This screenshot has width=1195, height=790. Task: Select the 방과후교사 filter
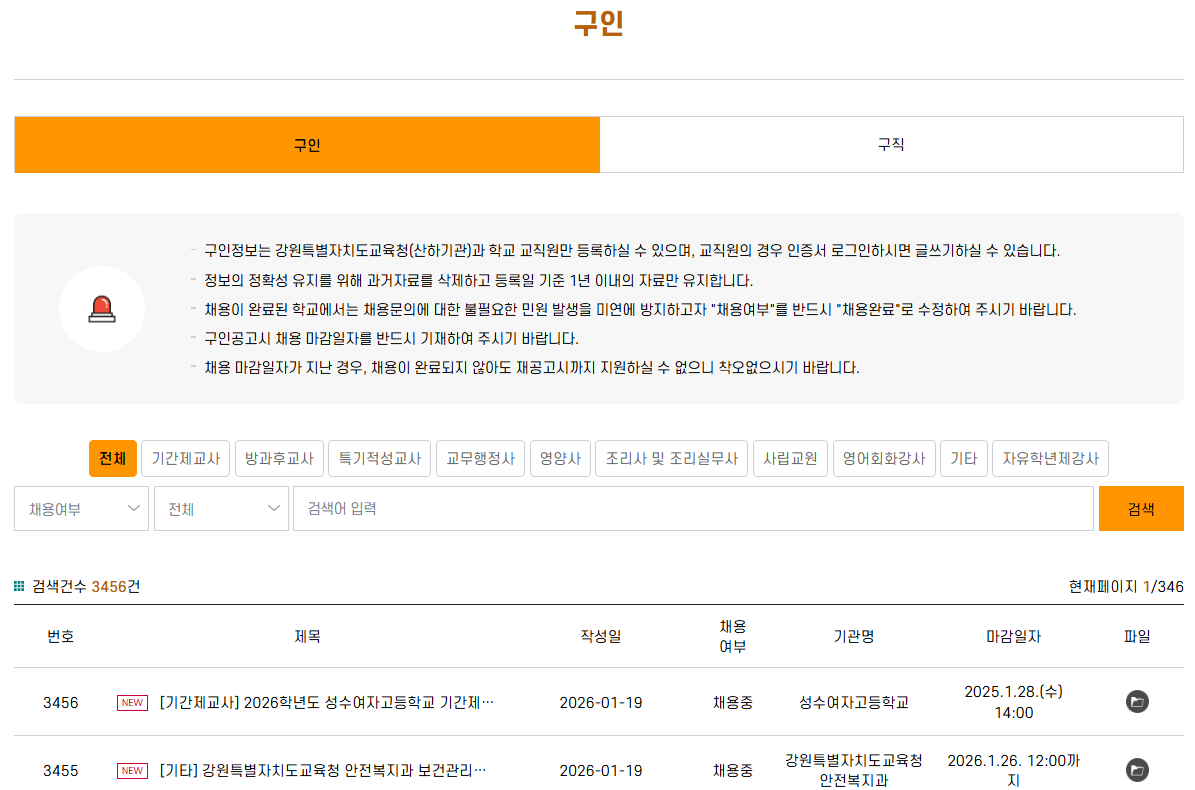click(280, 458)
